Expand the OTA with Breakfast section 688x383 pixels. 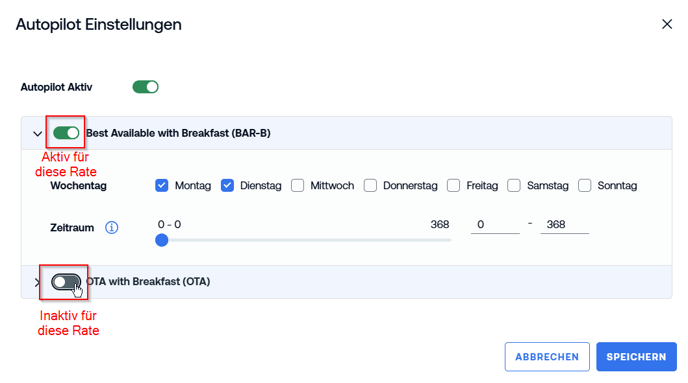click(37, 282)
